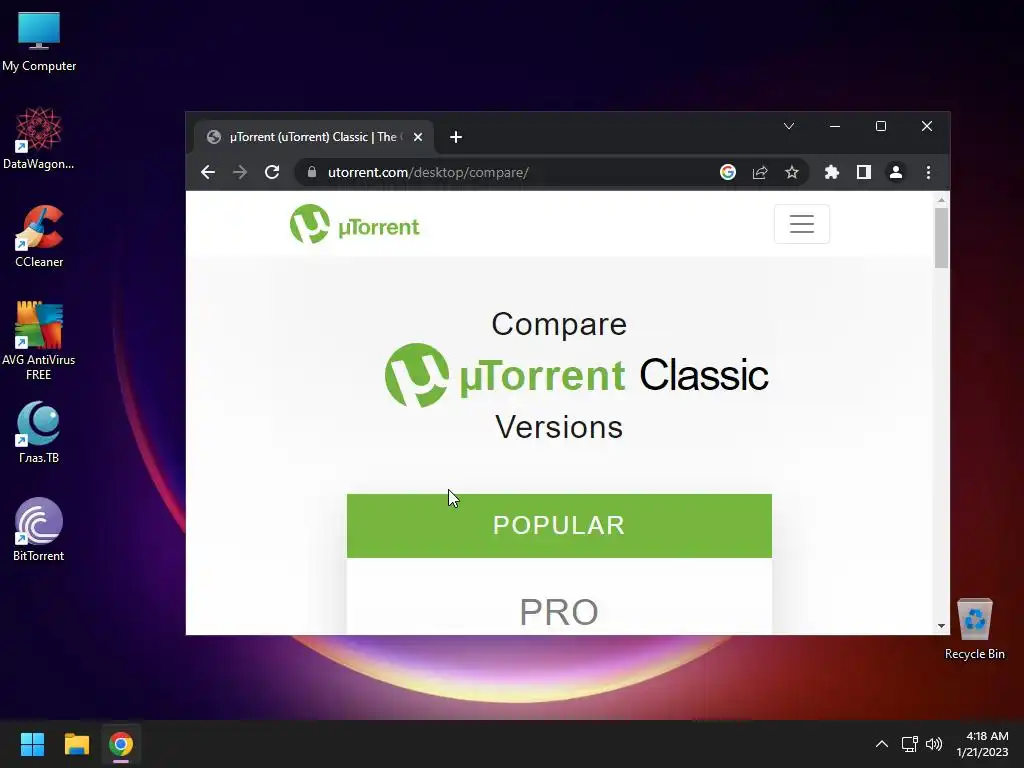Screen dimensions: 1024x768
Task: Open network tray icon
Action: (909, 744)
